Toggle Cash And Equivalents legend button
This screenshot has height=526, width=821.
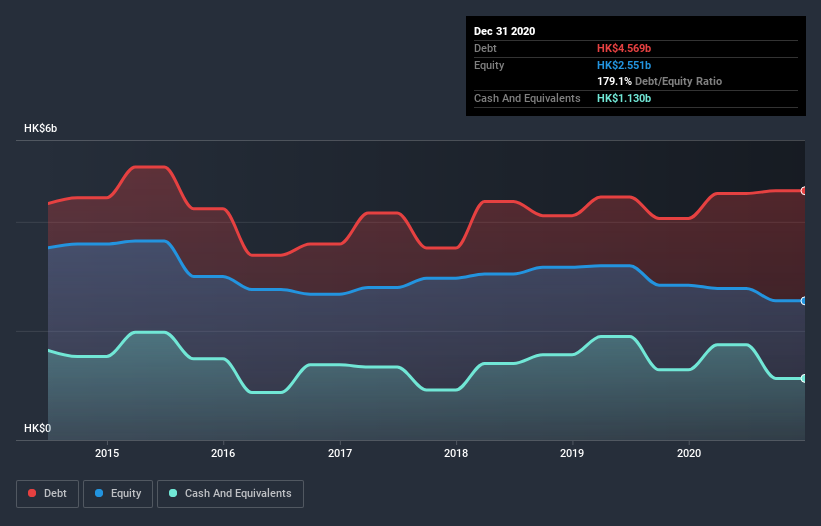230,494
